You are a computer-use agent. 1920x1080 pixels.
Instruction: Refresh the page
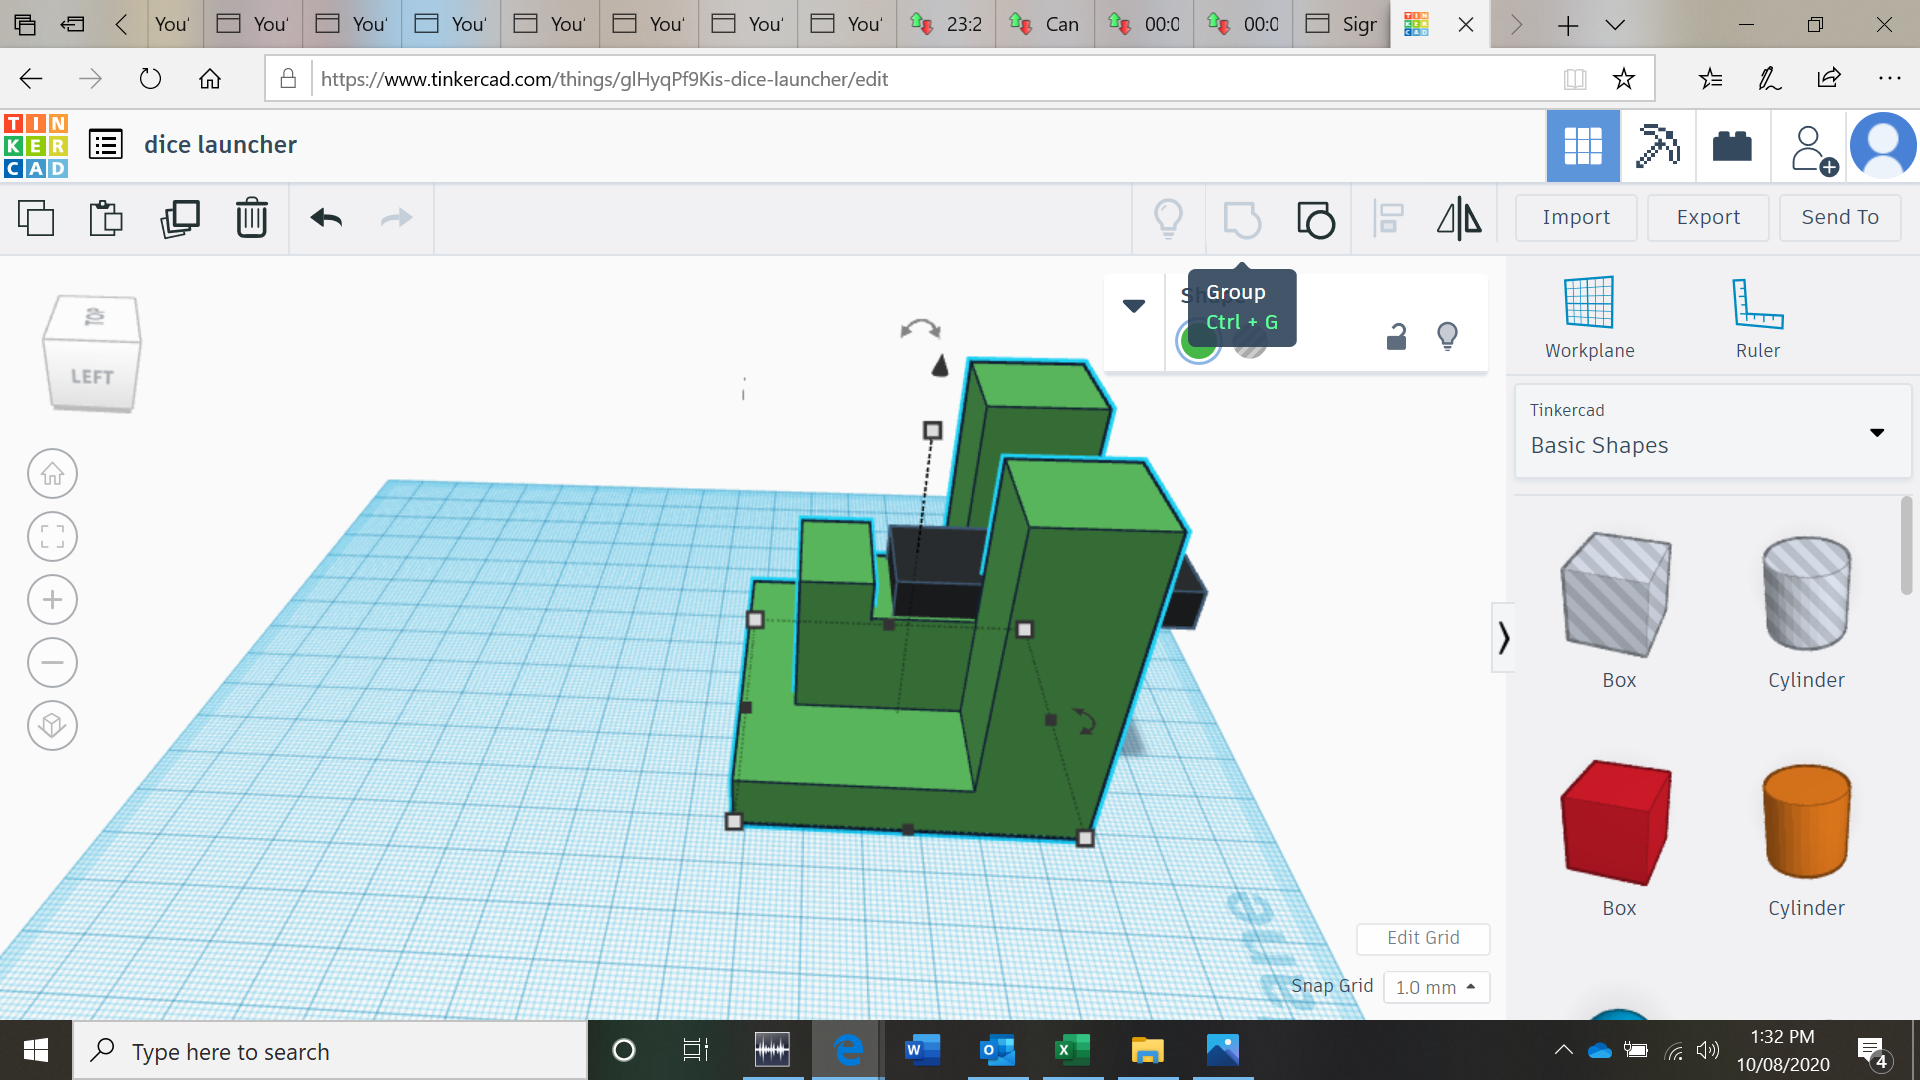150,78
